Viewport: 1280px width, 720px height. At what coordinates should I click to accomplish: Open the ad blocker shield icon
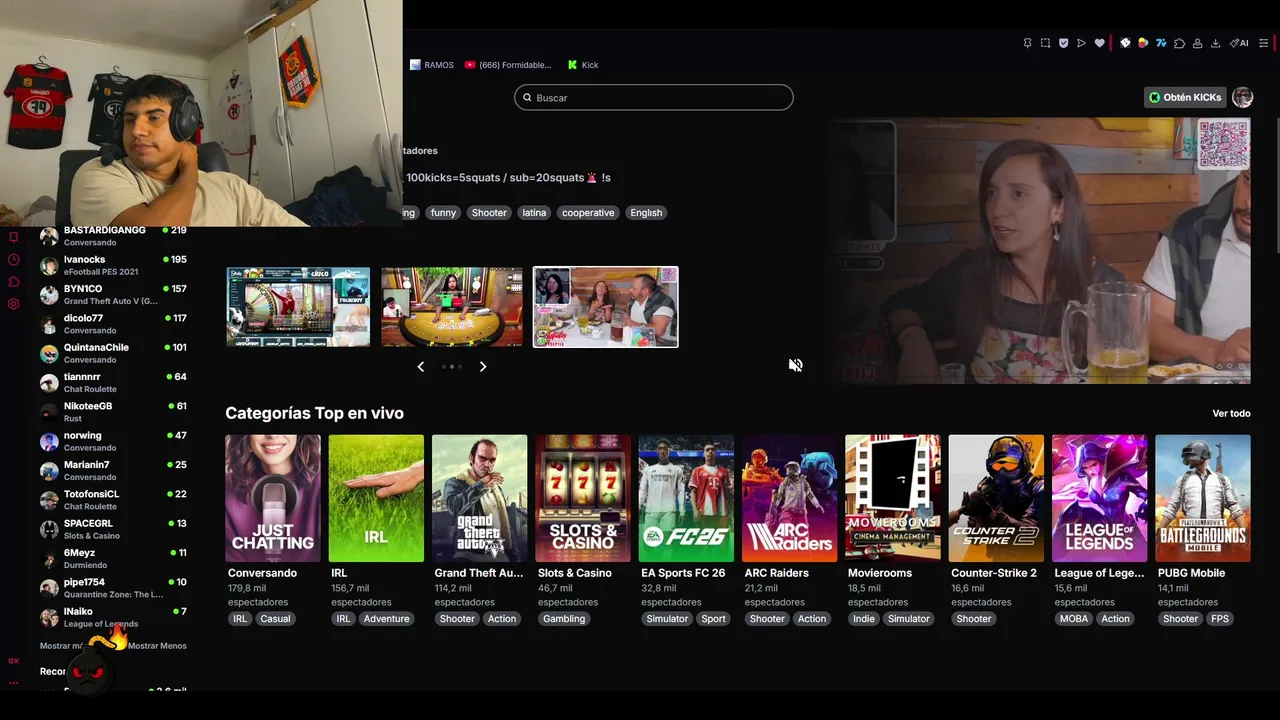(1063, 43)
